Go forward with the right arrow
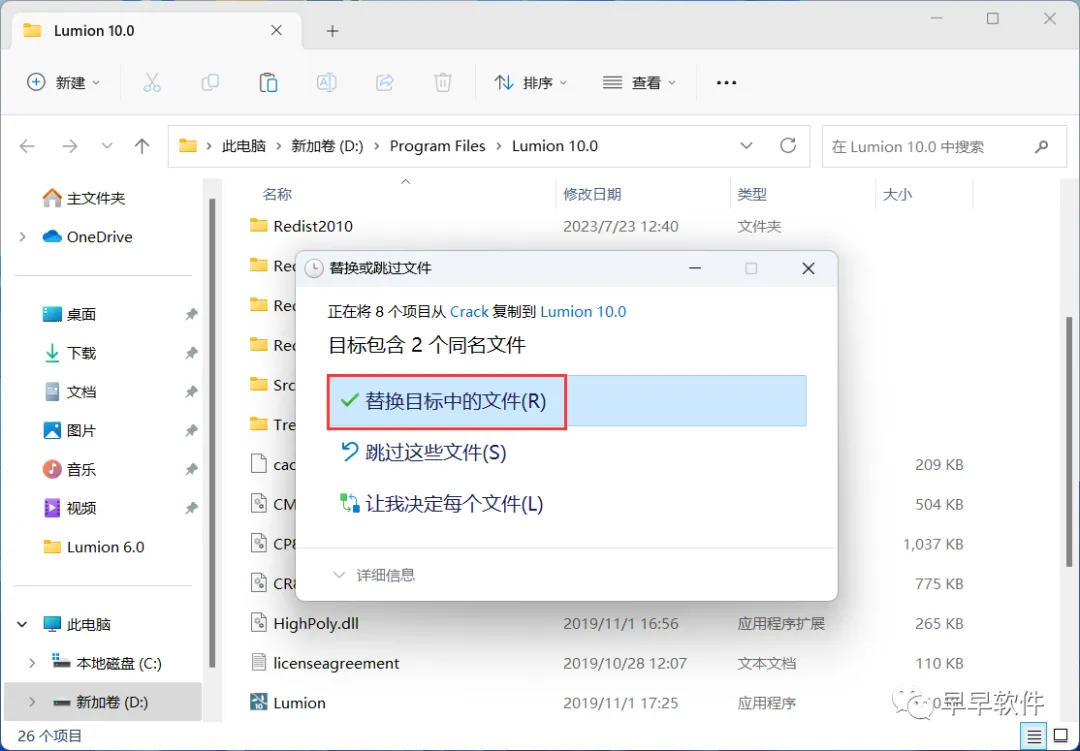Image resolution: width=1080 pixels, height=751 pixels. [x=70, y=146]
